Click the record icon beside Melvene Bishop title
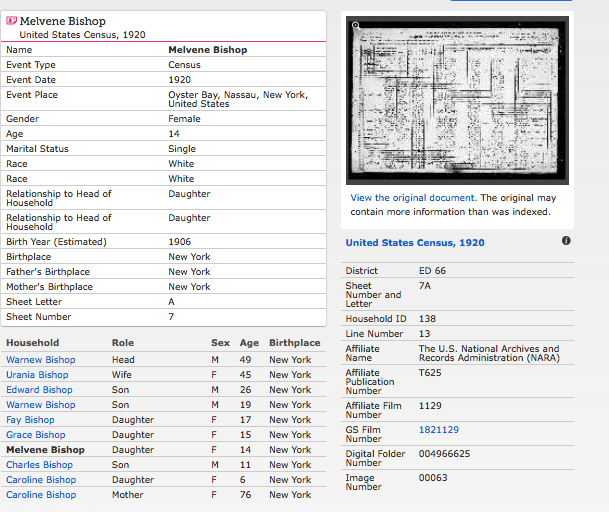Image resolution: width=609 pixels, height=512 pixels. pyautogui.click(x=11, y=21)
